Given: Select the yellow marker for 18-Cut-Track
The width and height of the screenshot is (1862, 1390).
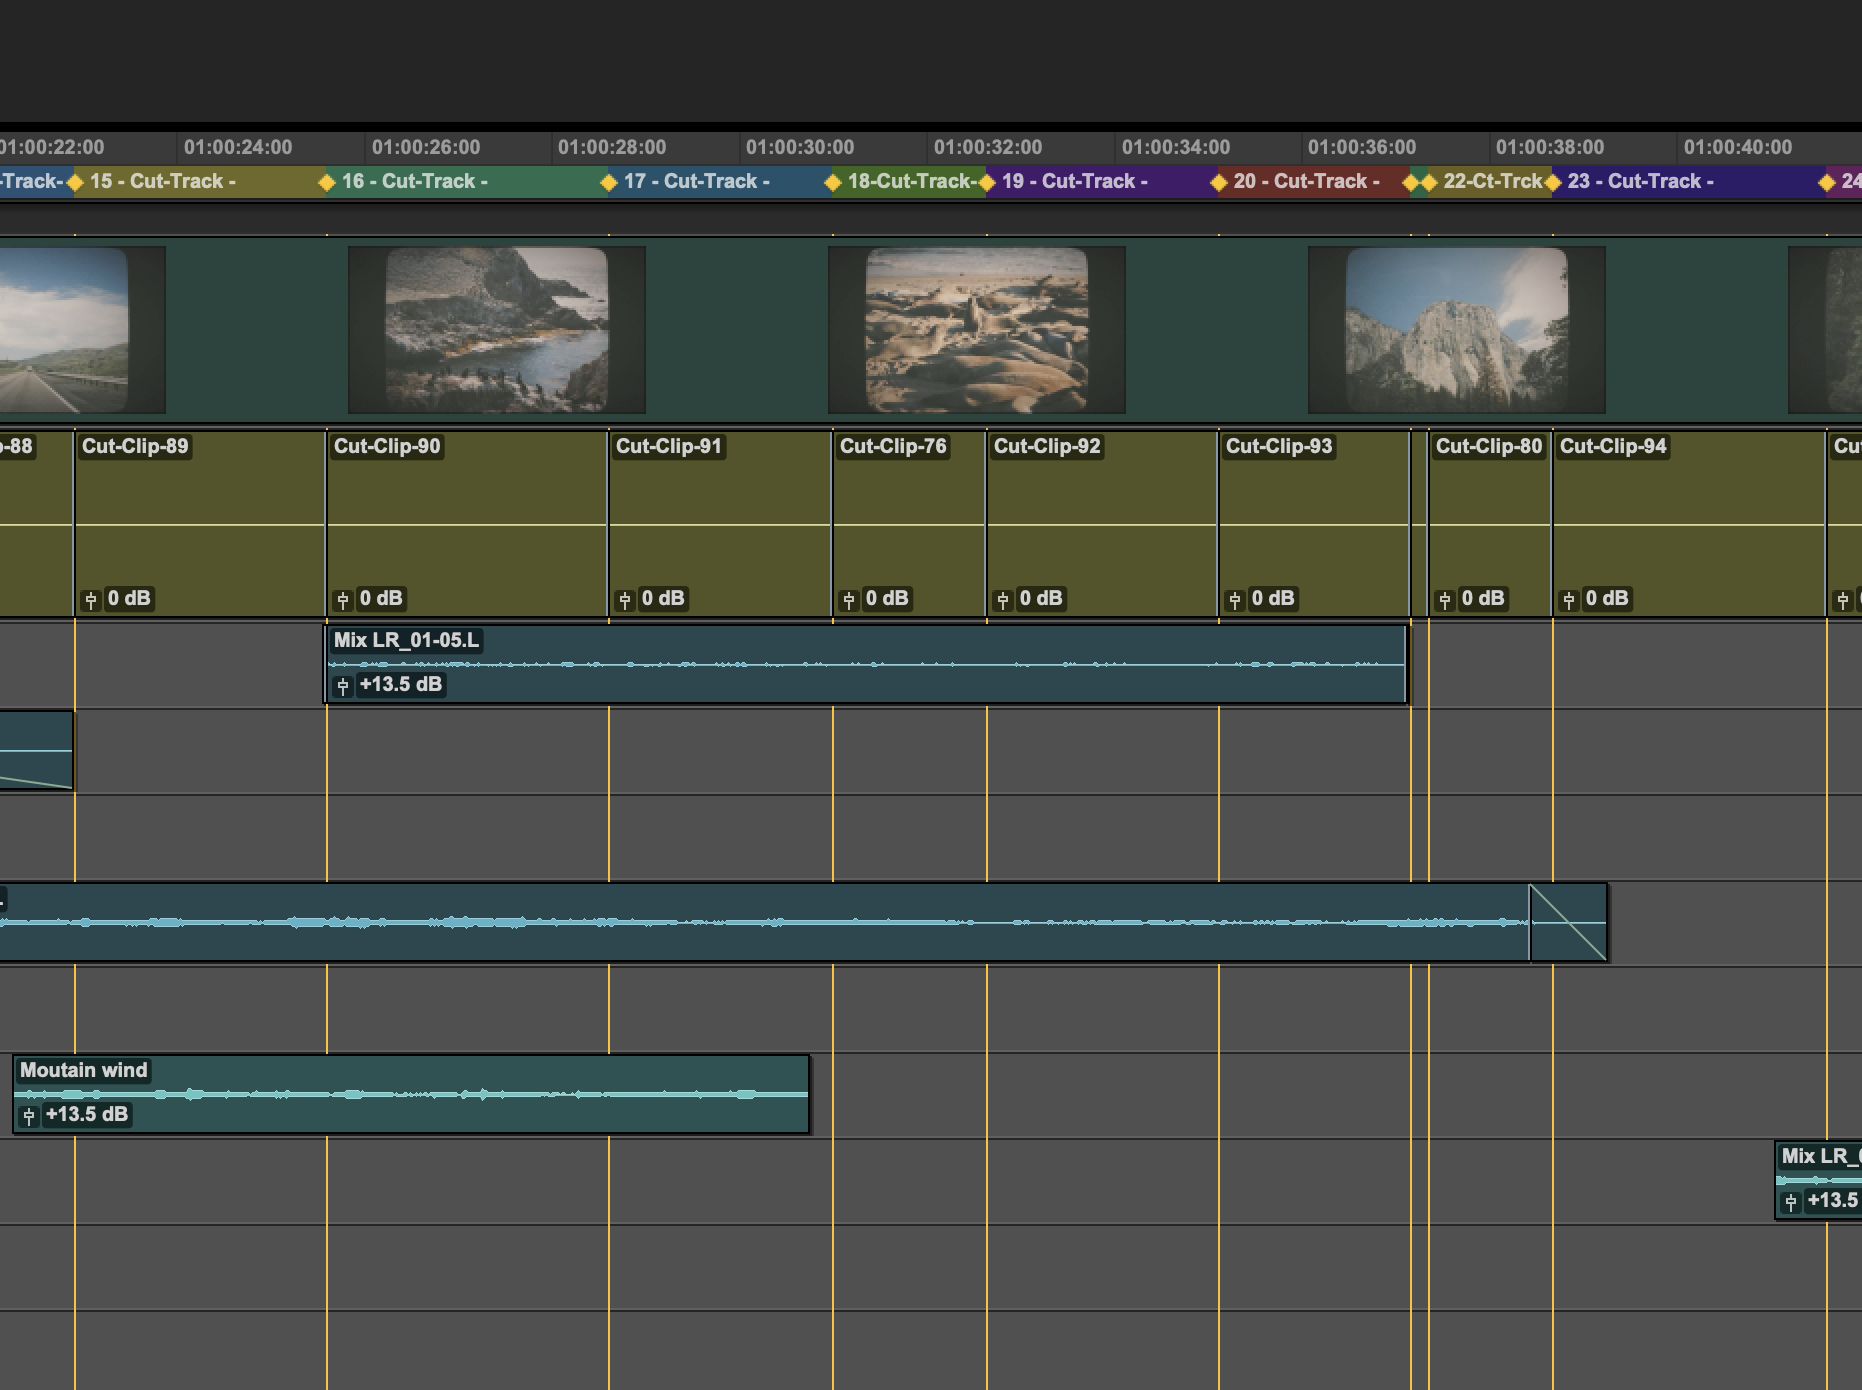Looking at the screenshot, I should click(833, 182).
